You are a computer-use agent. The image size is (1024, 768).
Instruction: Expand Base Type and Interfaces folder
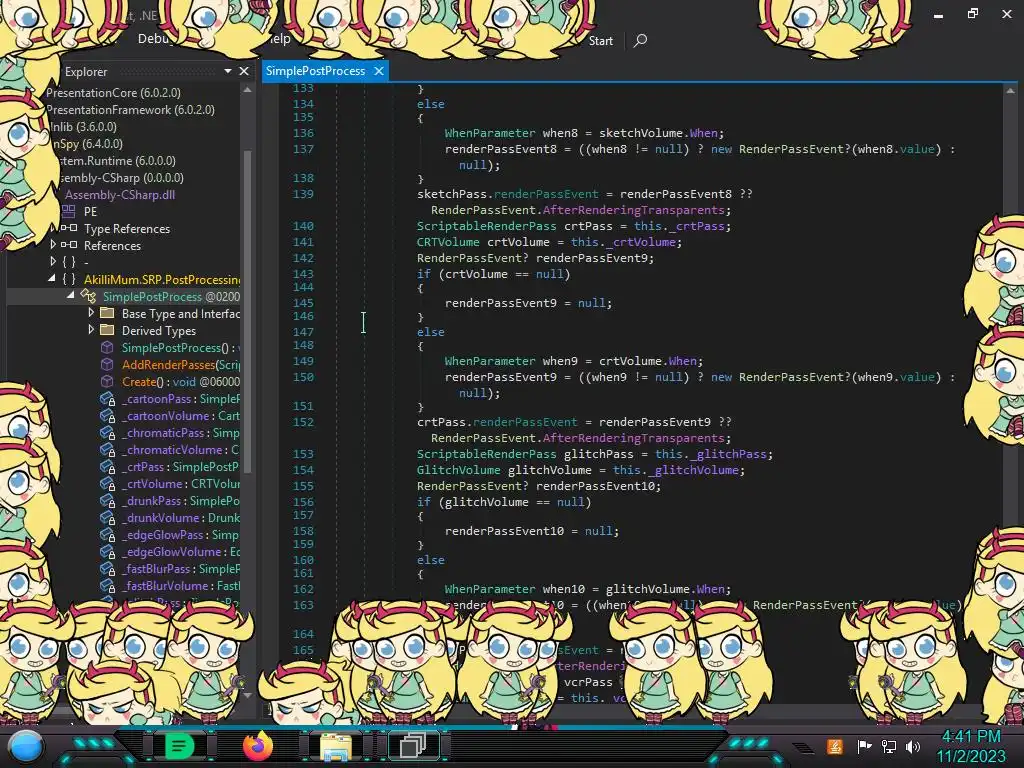(91, 312)
